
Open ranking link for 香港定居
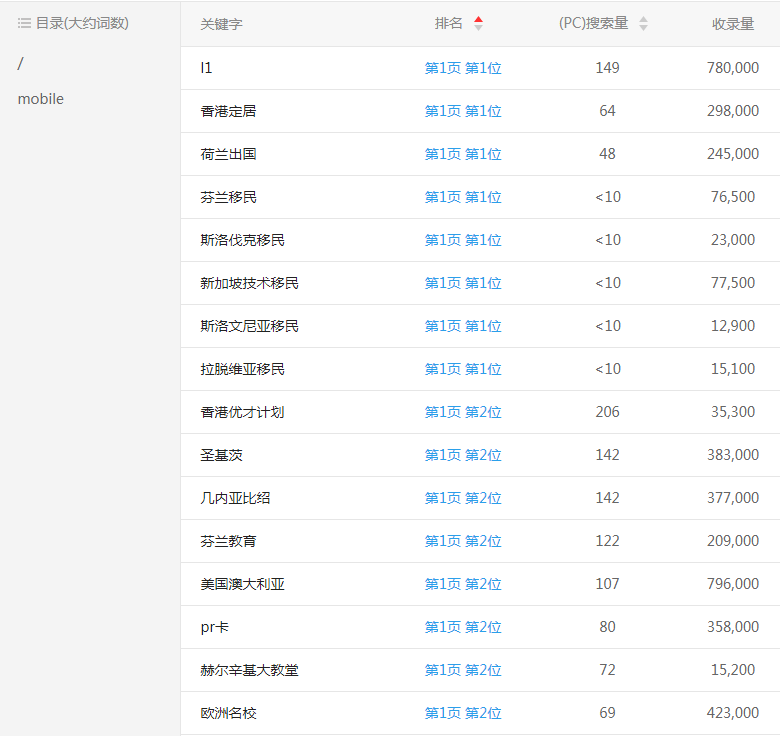(463, 111)
